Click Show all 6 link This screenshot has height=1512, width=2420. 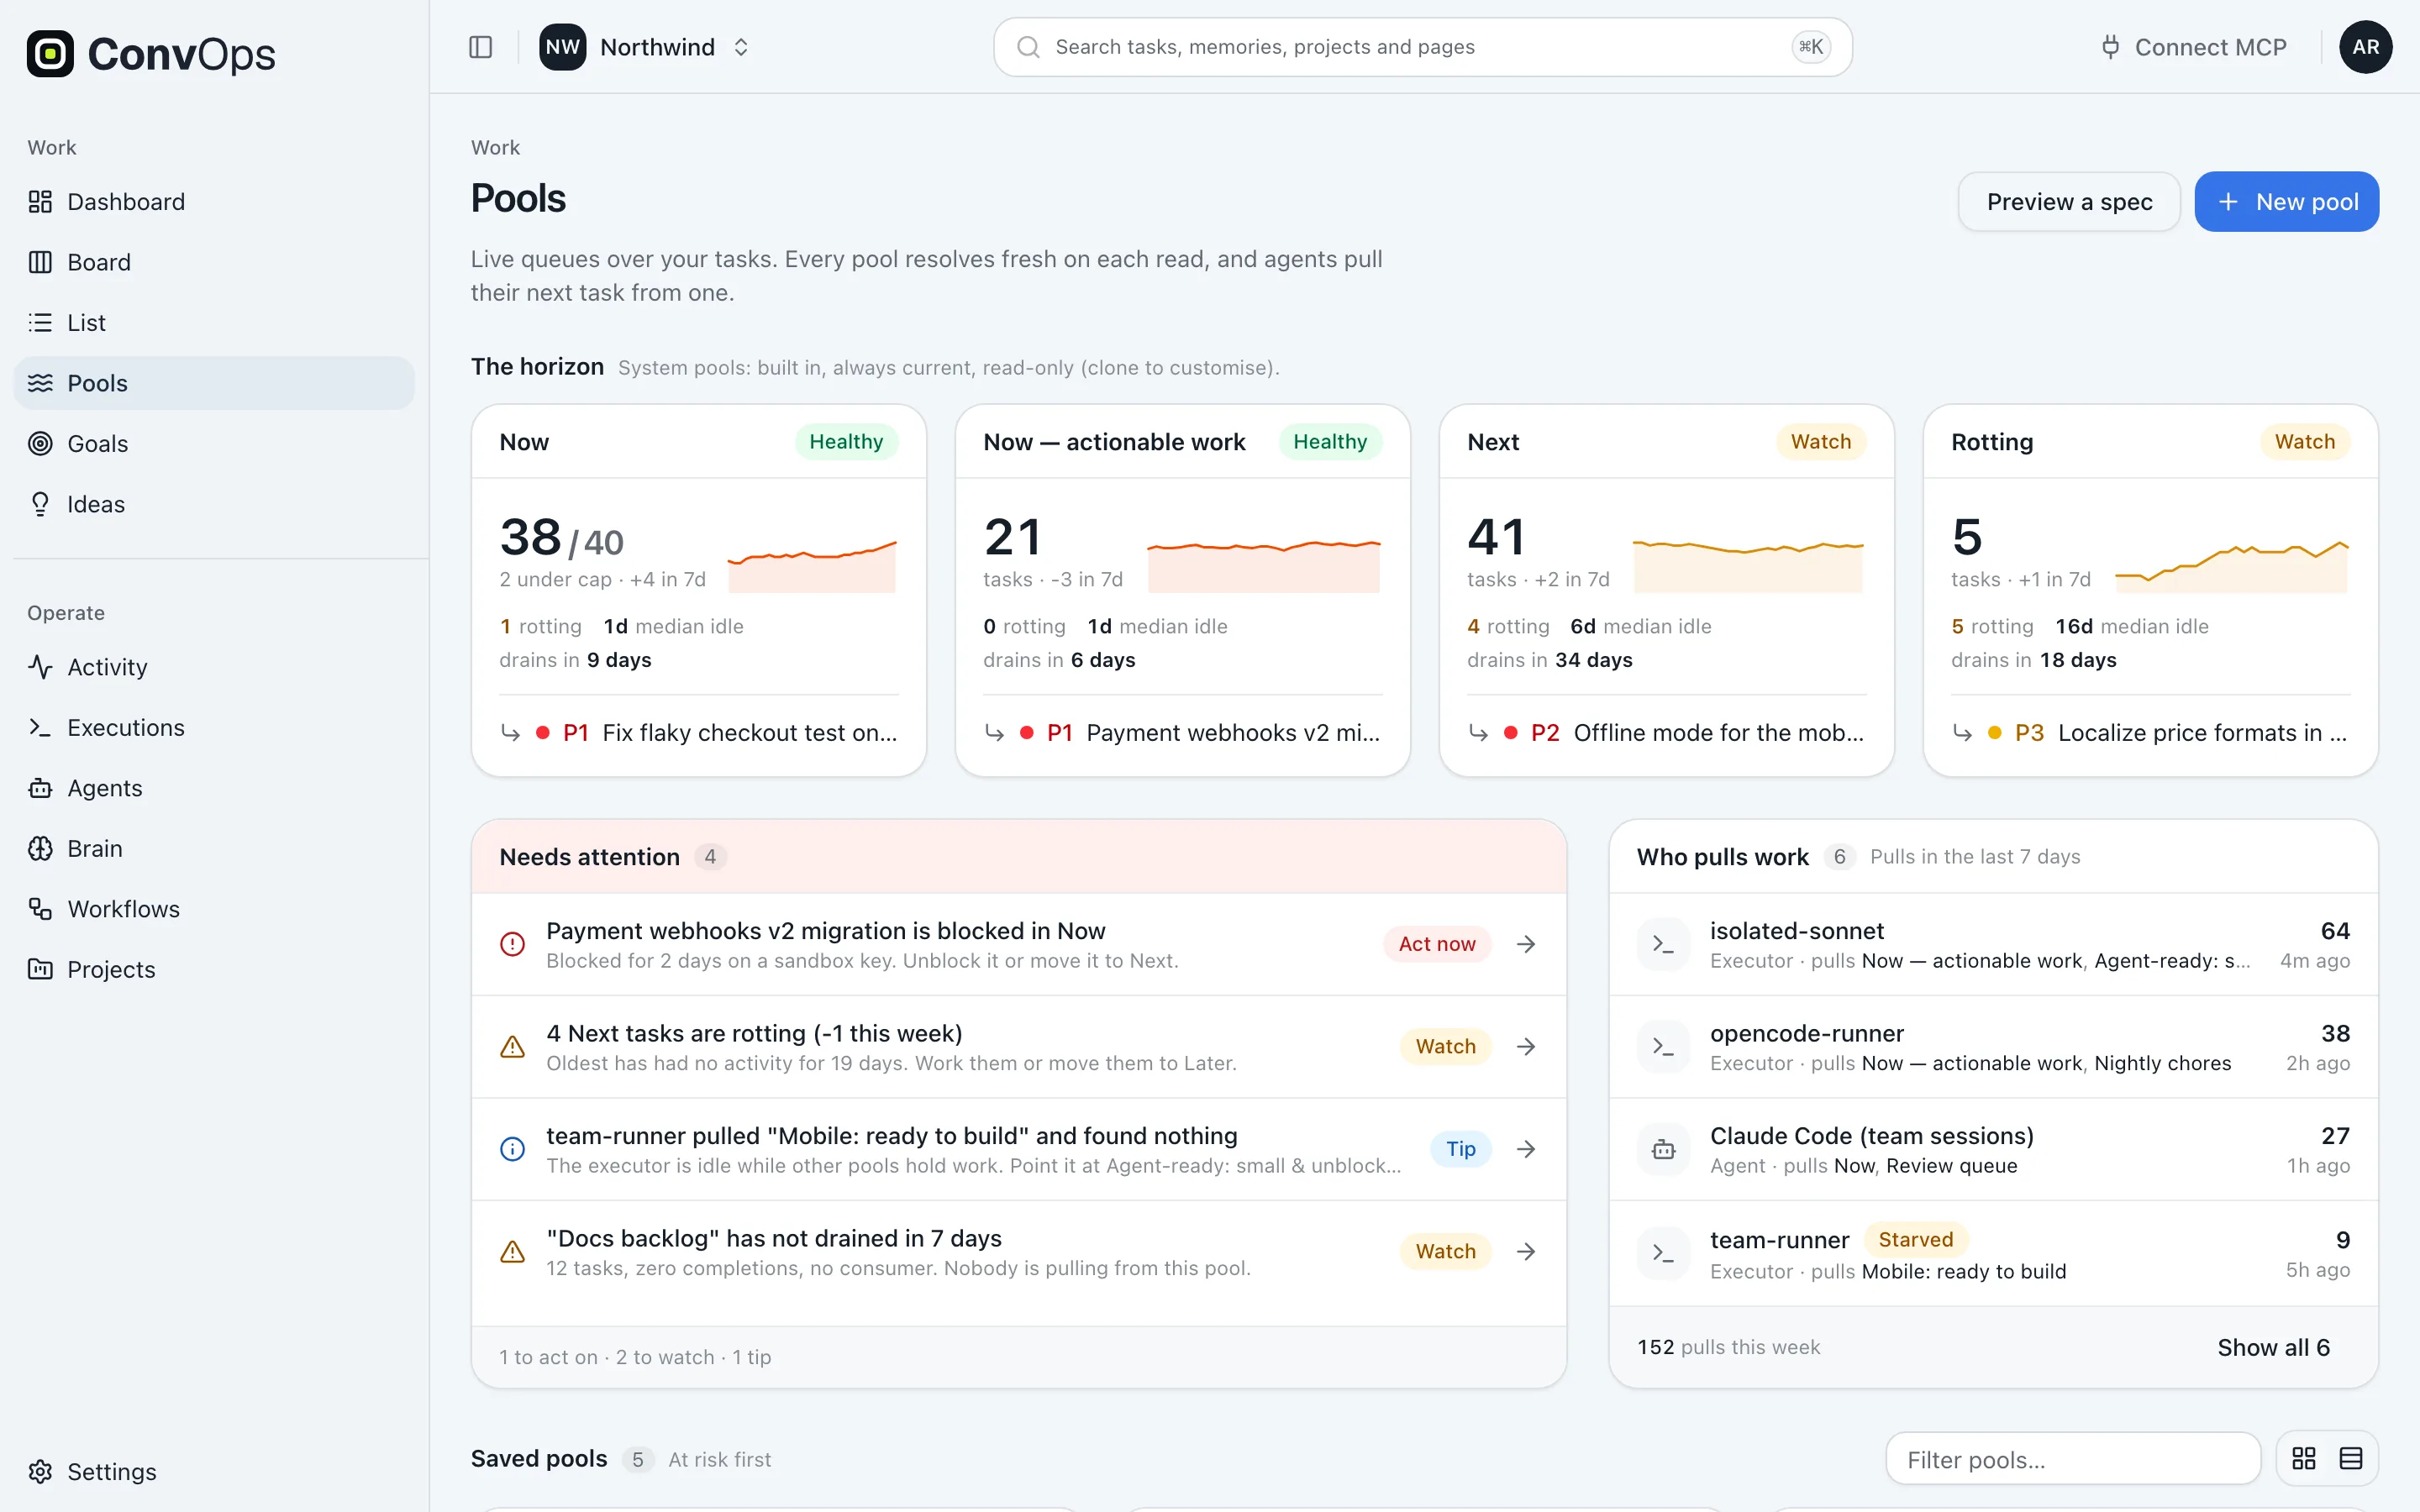pyautogui.click(x=2273, y=1348)
